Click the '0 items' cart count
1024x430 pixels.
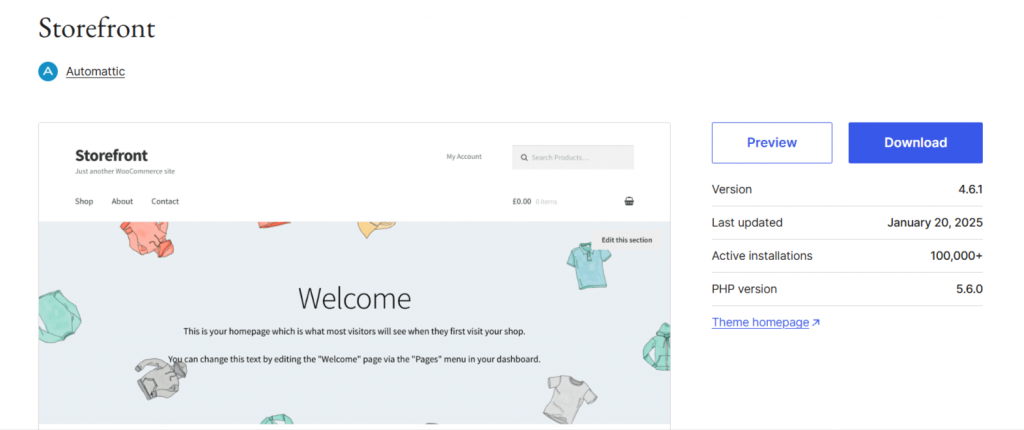pos(547,202)
